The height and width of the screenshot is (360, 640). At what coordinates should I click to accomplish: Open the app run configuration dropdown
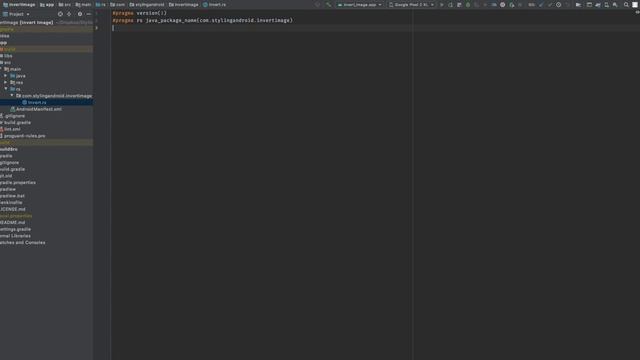pyautogui.click(x=360, y=5)
